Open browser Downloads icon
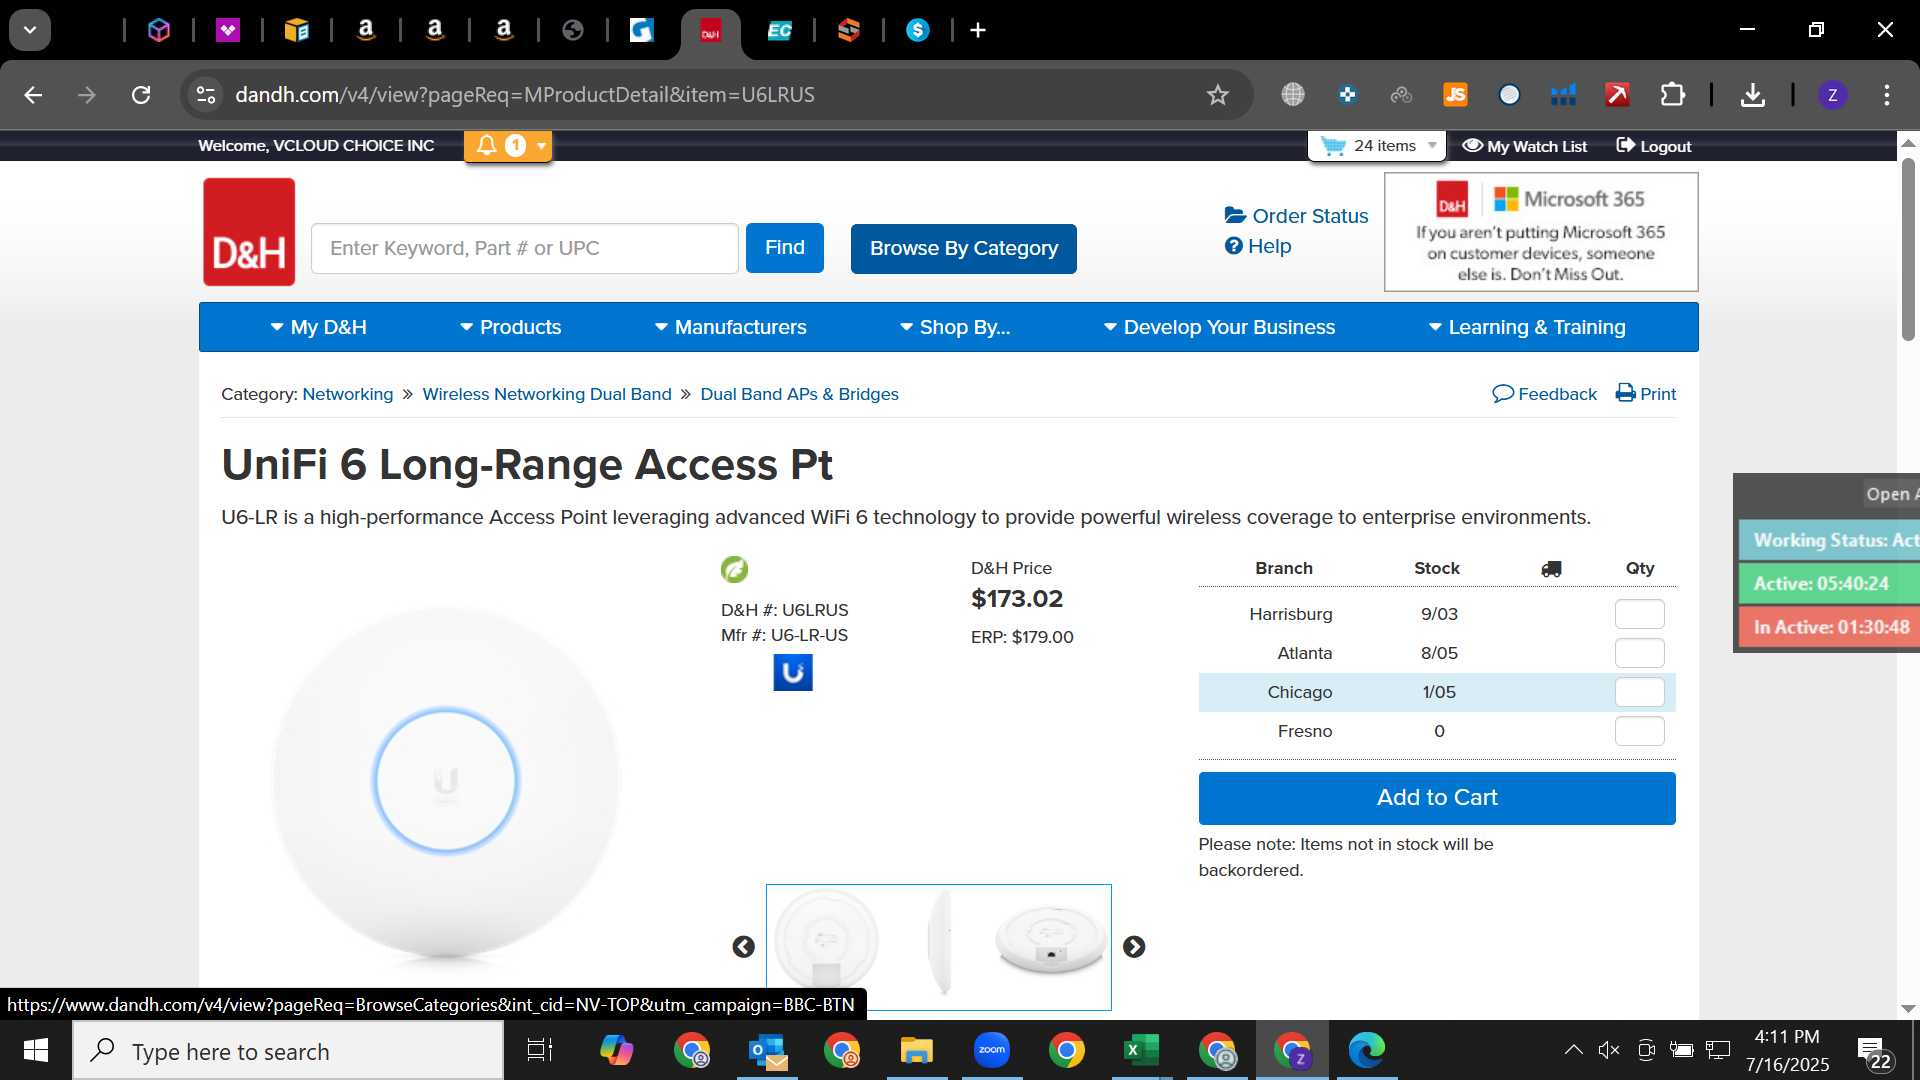This screenshot has width=1920, height=1080. tap(1752, 95)
